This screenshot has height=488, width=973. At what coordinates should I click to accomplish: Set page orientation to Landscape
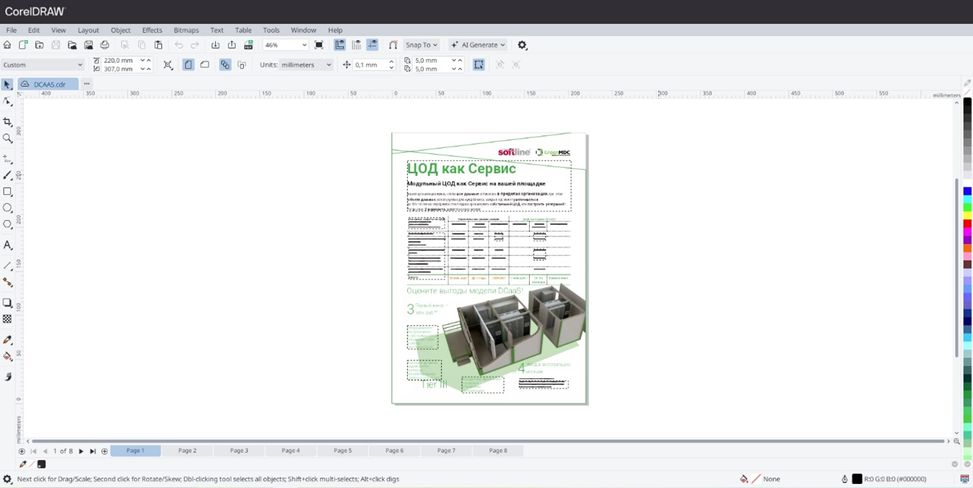[x=204, y=65]
